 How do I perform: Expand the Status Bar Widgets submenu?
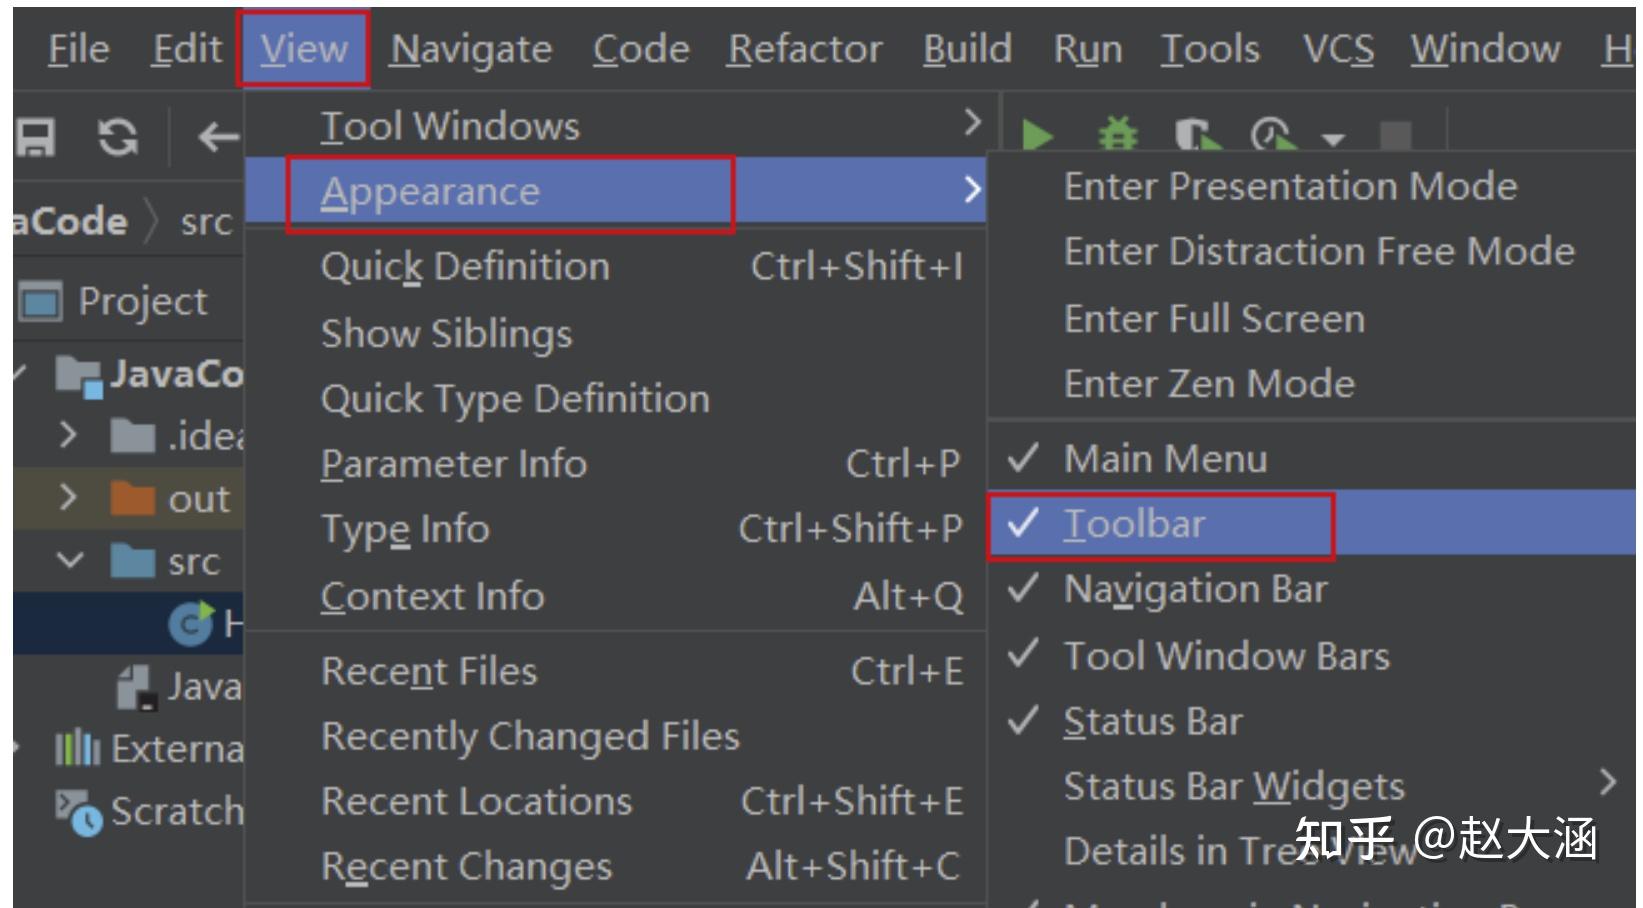(1234, 787)
